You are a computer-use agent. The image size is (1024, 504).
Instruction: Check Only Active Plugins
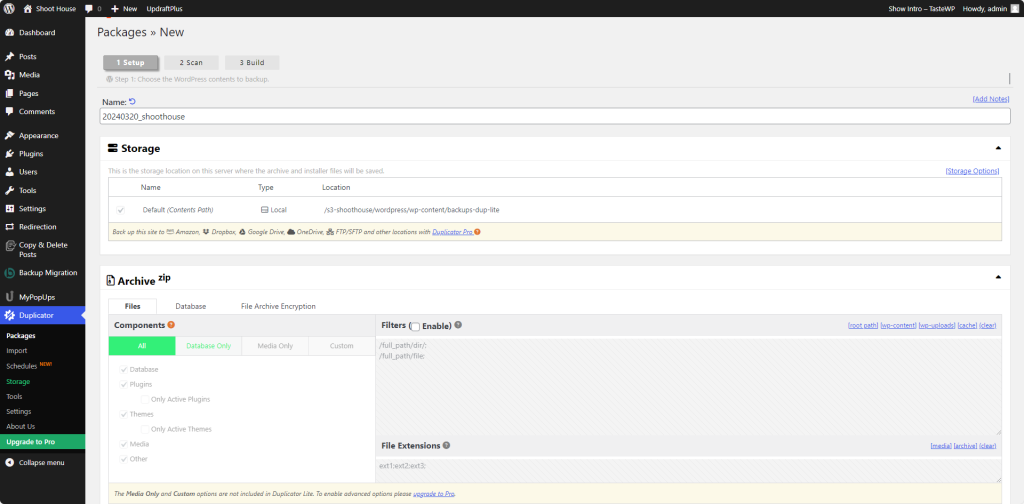(x=145, y=399)
